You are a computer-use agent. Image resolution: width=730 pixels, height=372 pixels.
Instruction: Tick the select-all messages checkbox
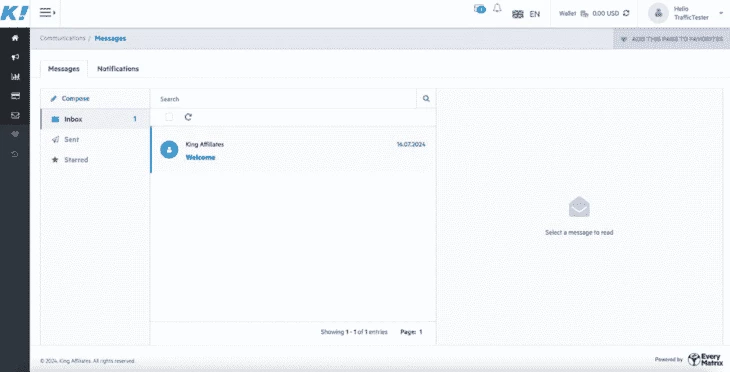click(169, 117)
